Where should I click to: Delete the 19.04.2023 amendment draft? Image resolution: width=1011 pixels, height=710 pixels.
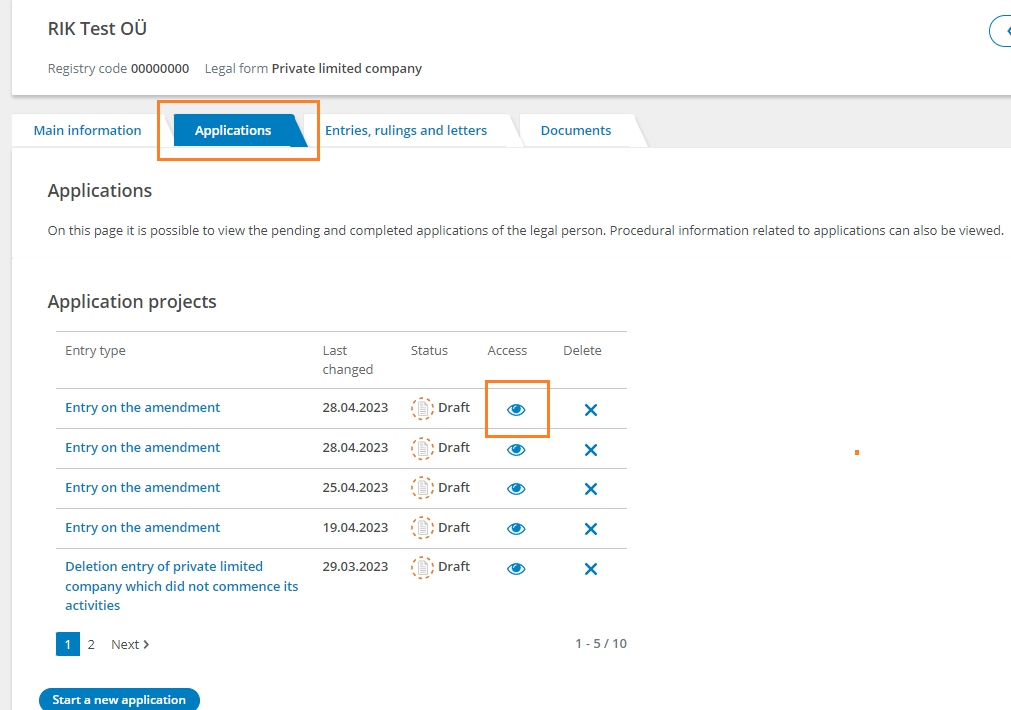coord(591,529)
